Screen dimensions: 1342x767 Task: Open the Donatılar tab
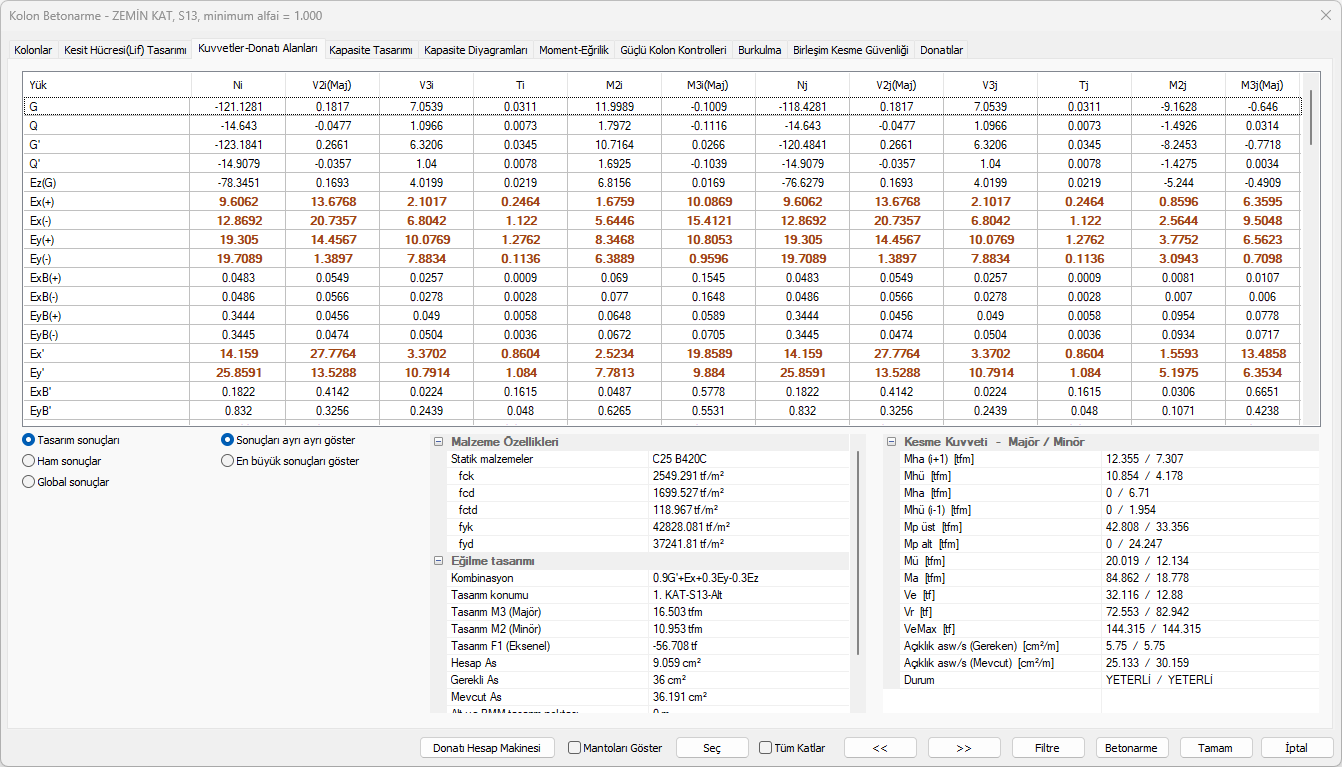point(940,50)
